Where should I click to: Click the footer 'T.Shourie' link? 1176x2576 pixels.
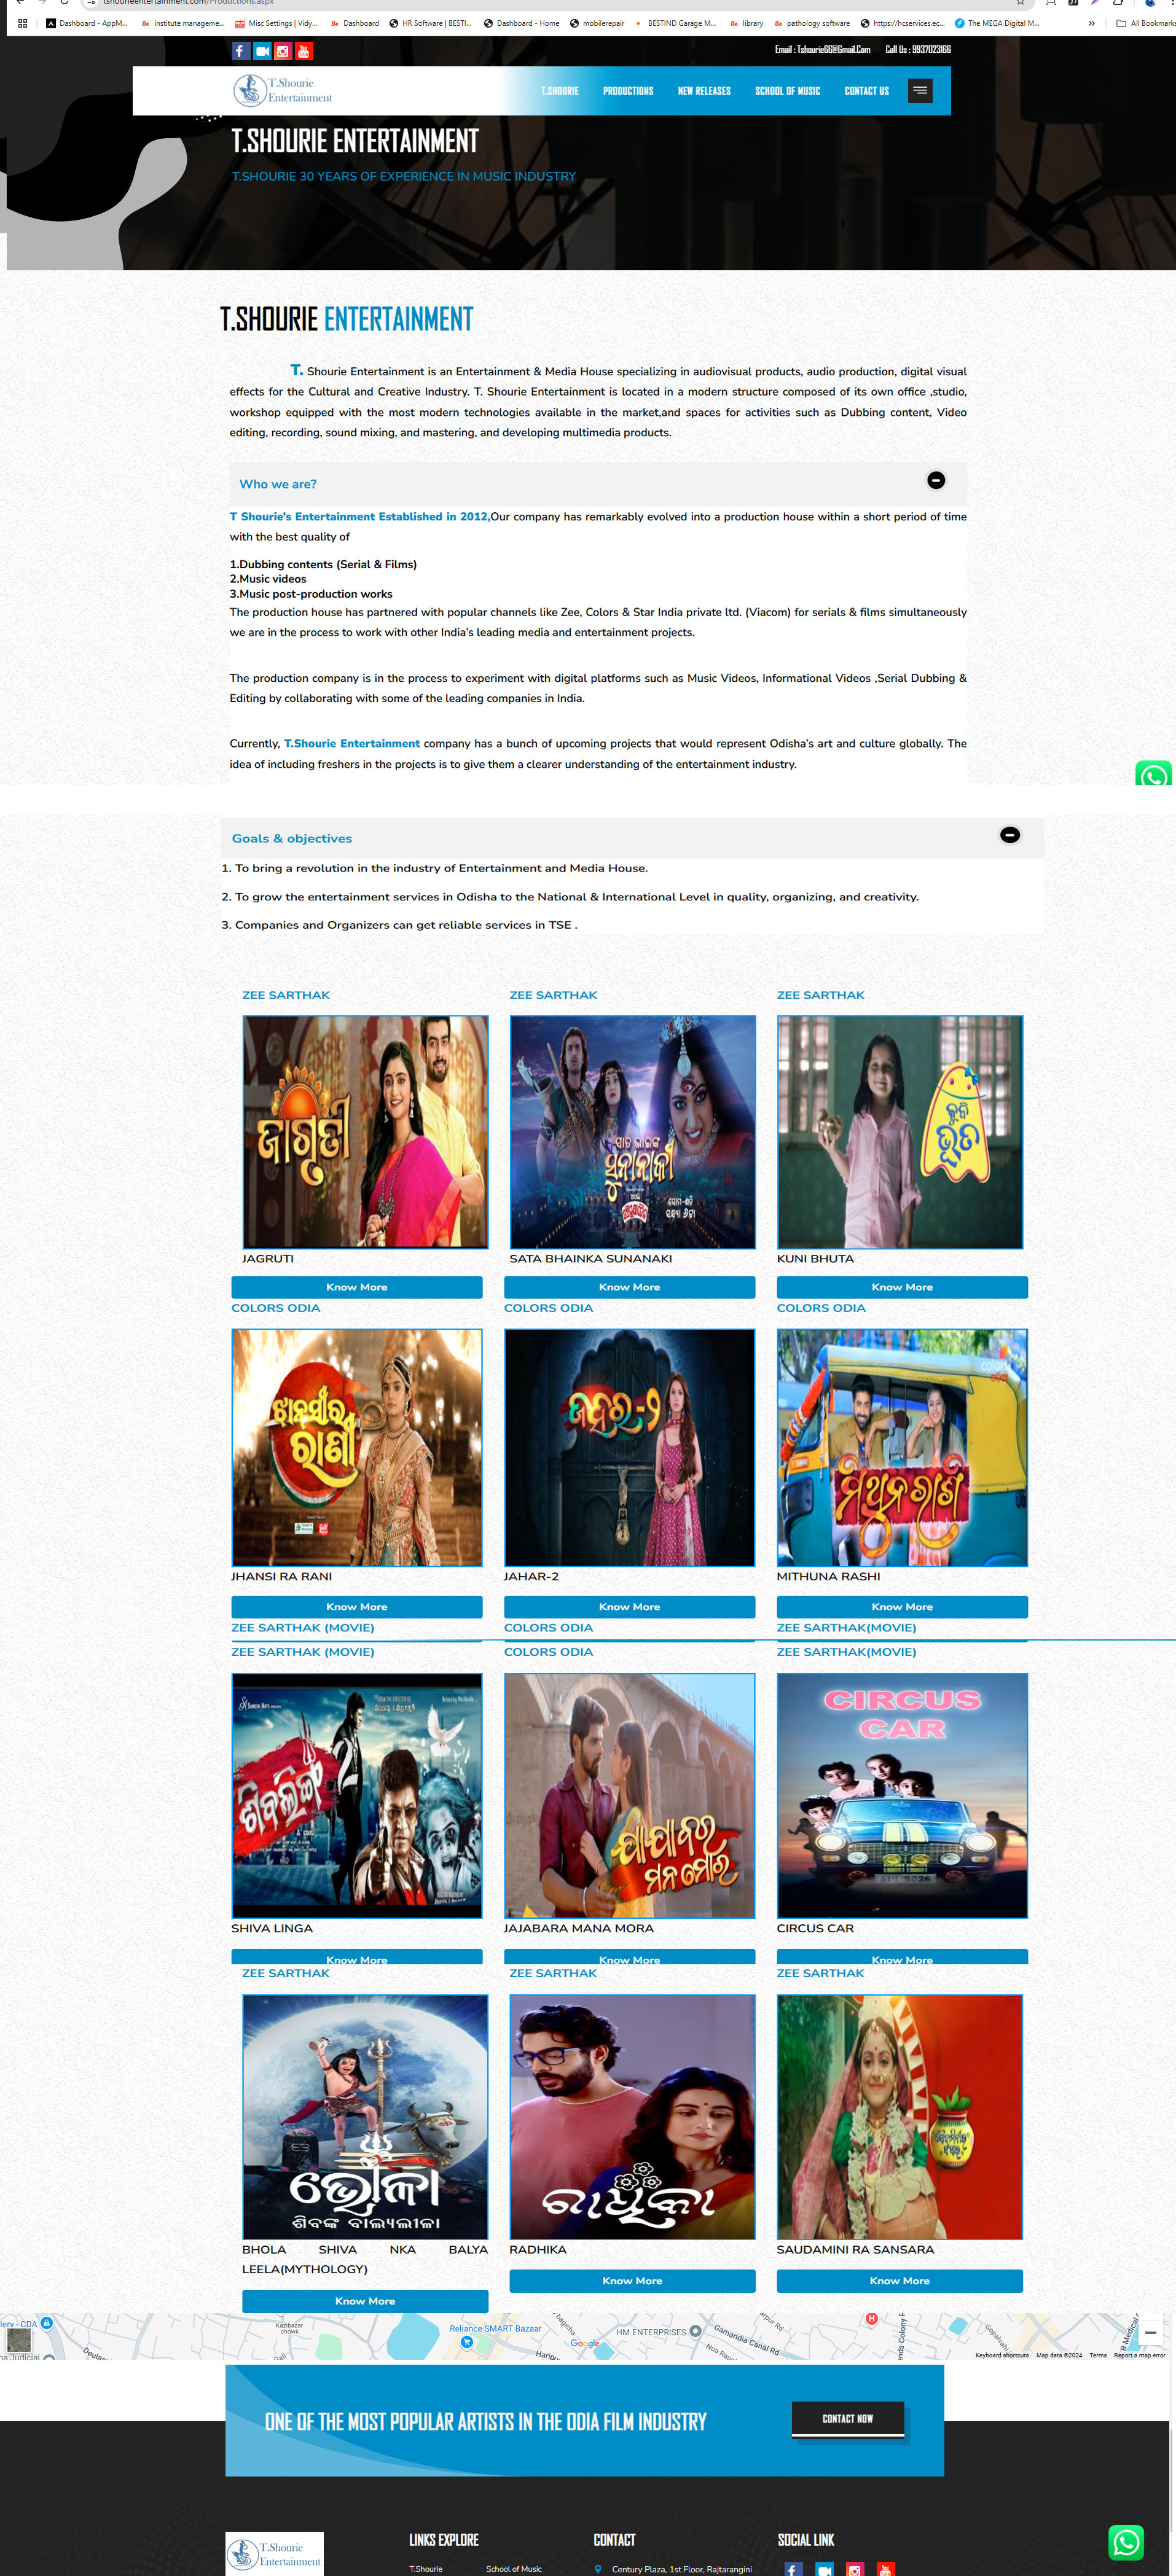[x=426, y=2569]
